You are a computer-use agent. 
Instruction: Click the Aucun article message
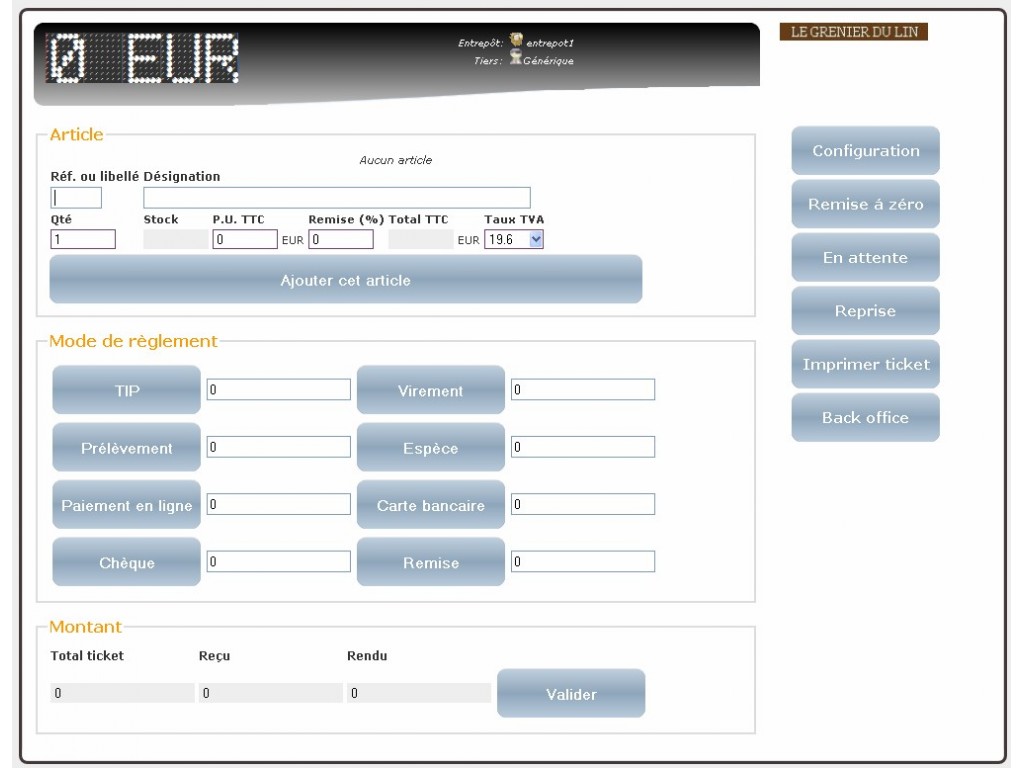(x=396, y=160)
